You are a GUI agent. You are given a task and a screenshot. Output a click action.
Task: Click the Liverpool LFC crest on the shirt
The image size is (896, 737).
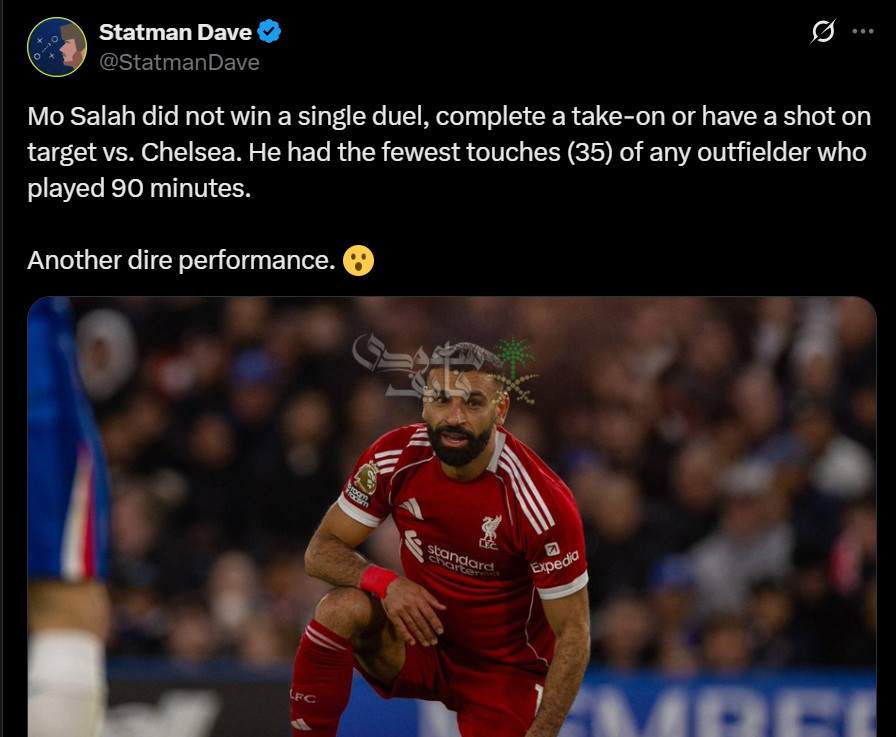click(490, 532)
